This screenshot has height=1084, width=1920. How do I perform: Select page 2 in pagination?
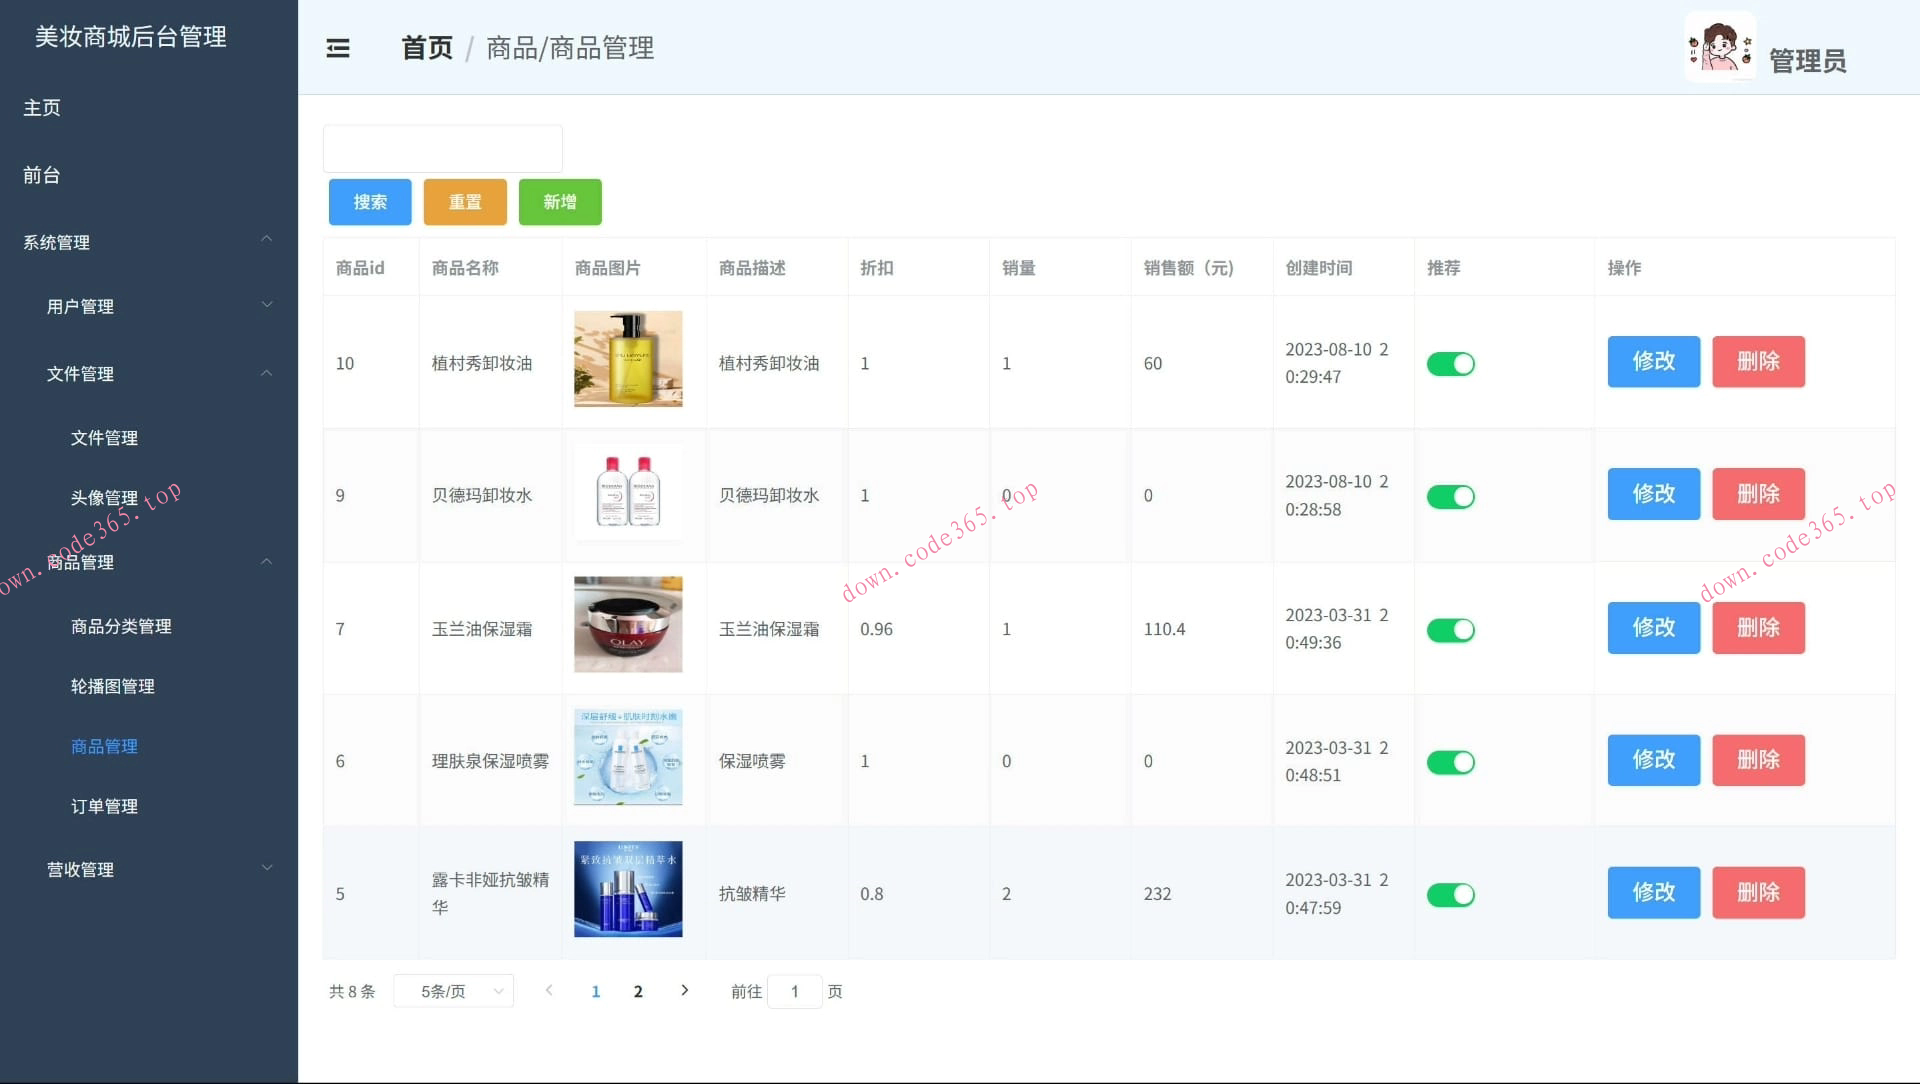coord(638,991)
